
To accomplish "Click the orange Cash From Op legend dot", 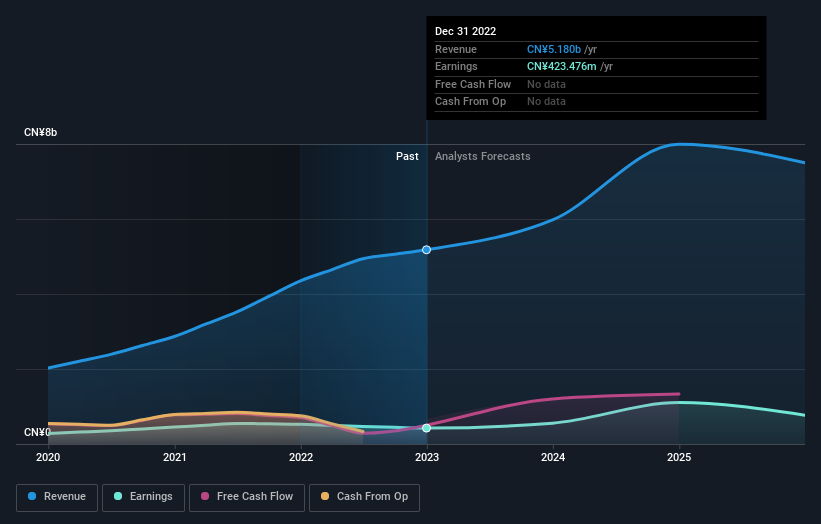I will 325,496.
